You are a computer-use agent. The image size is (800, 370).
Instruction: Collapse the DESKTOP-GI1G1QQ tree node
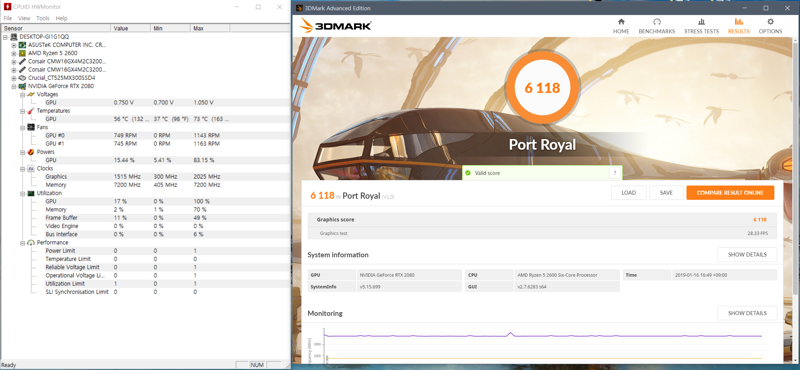point(6,37)
